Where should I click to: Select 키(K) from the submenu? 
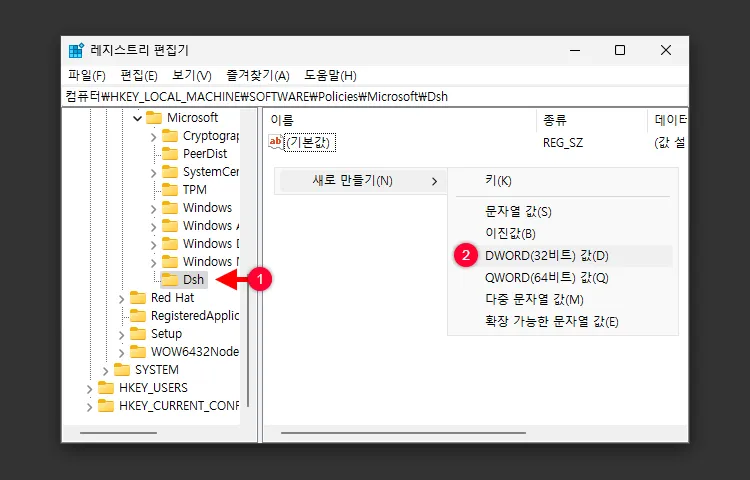click(562, 181)
